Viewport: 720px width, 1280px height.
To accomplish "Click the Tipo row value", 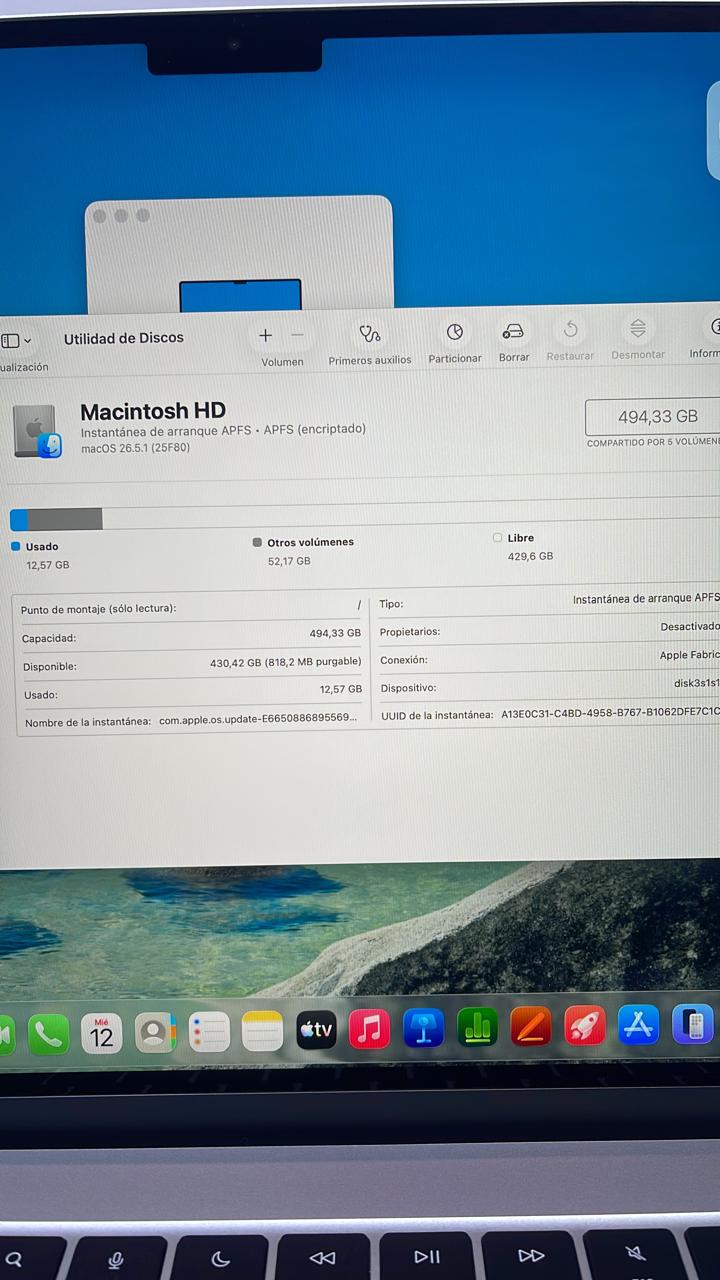I will coord(646,598).
